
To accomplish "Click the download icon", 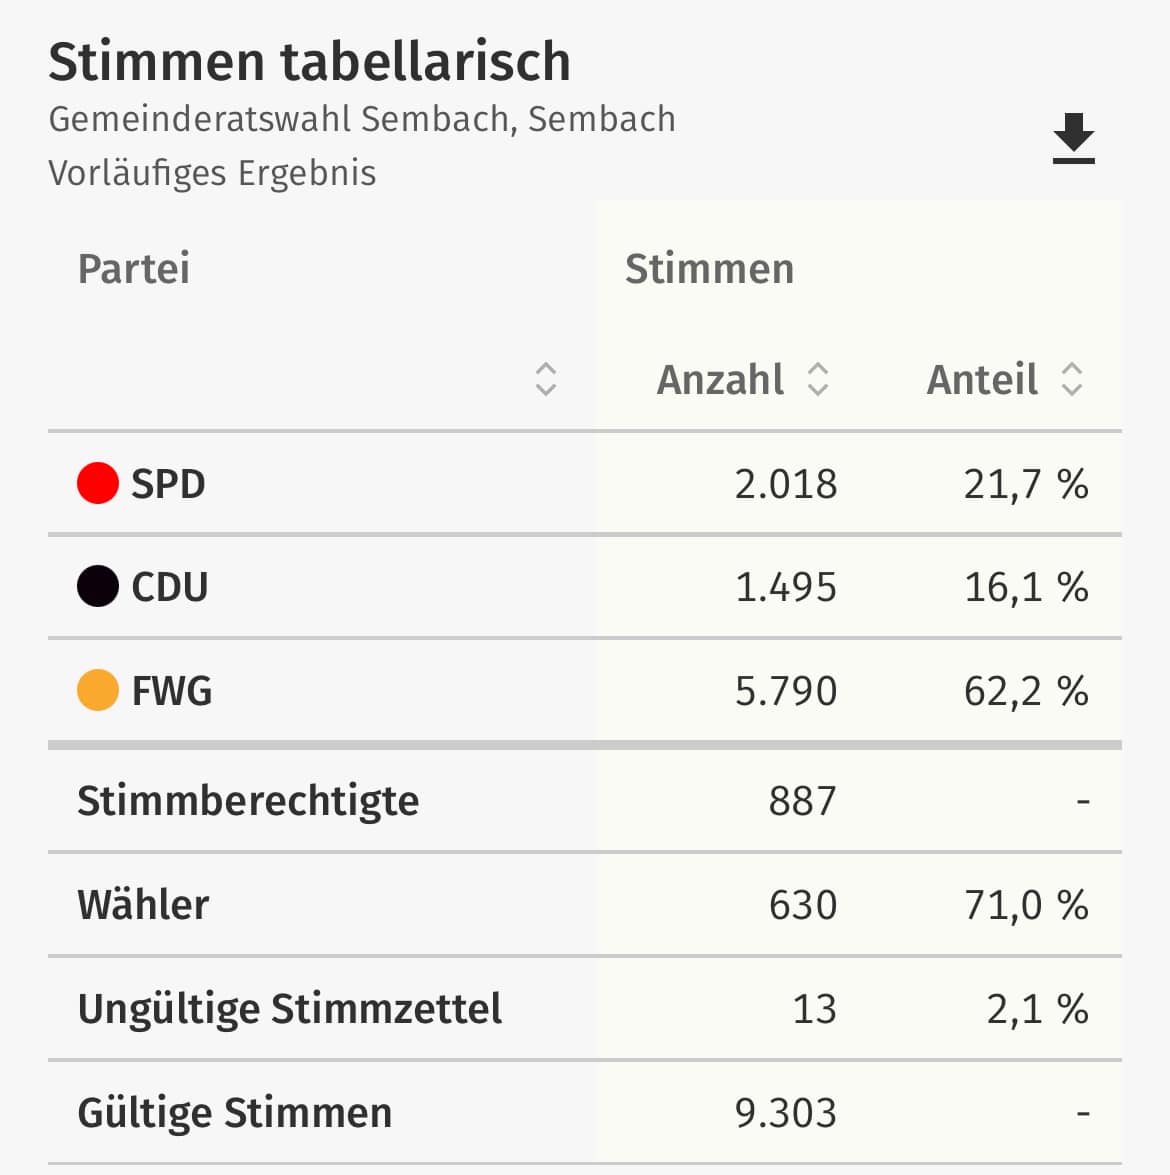I will [x=1073, y=139].
